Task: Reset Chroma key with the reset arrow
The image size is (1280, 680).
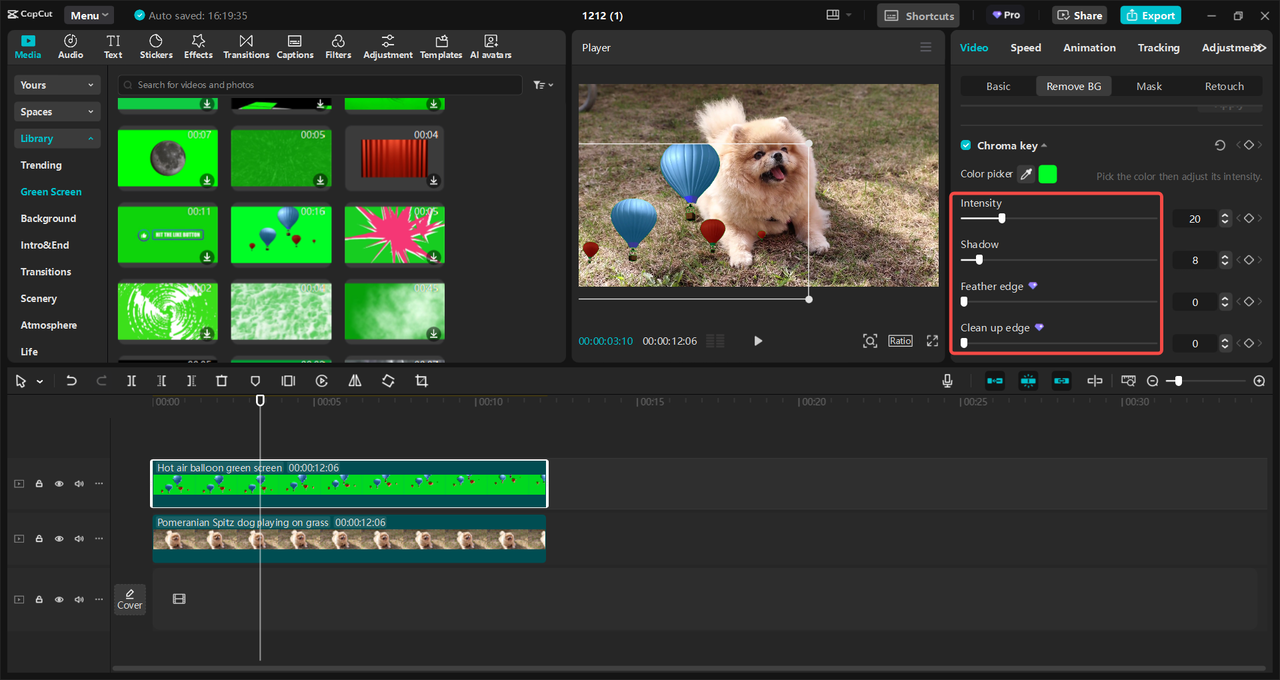Action: [x=1220, y=145]
